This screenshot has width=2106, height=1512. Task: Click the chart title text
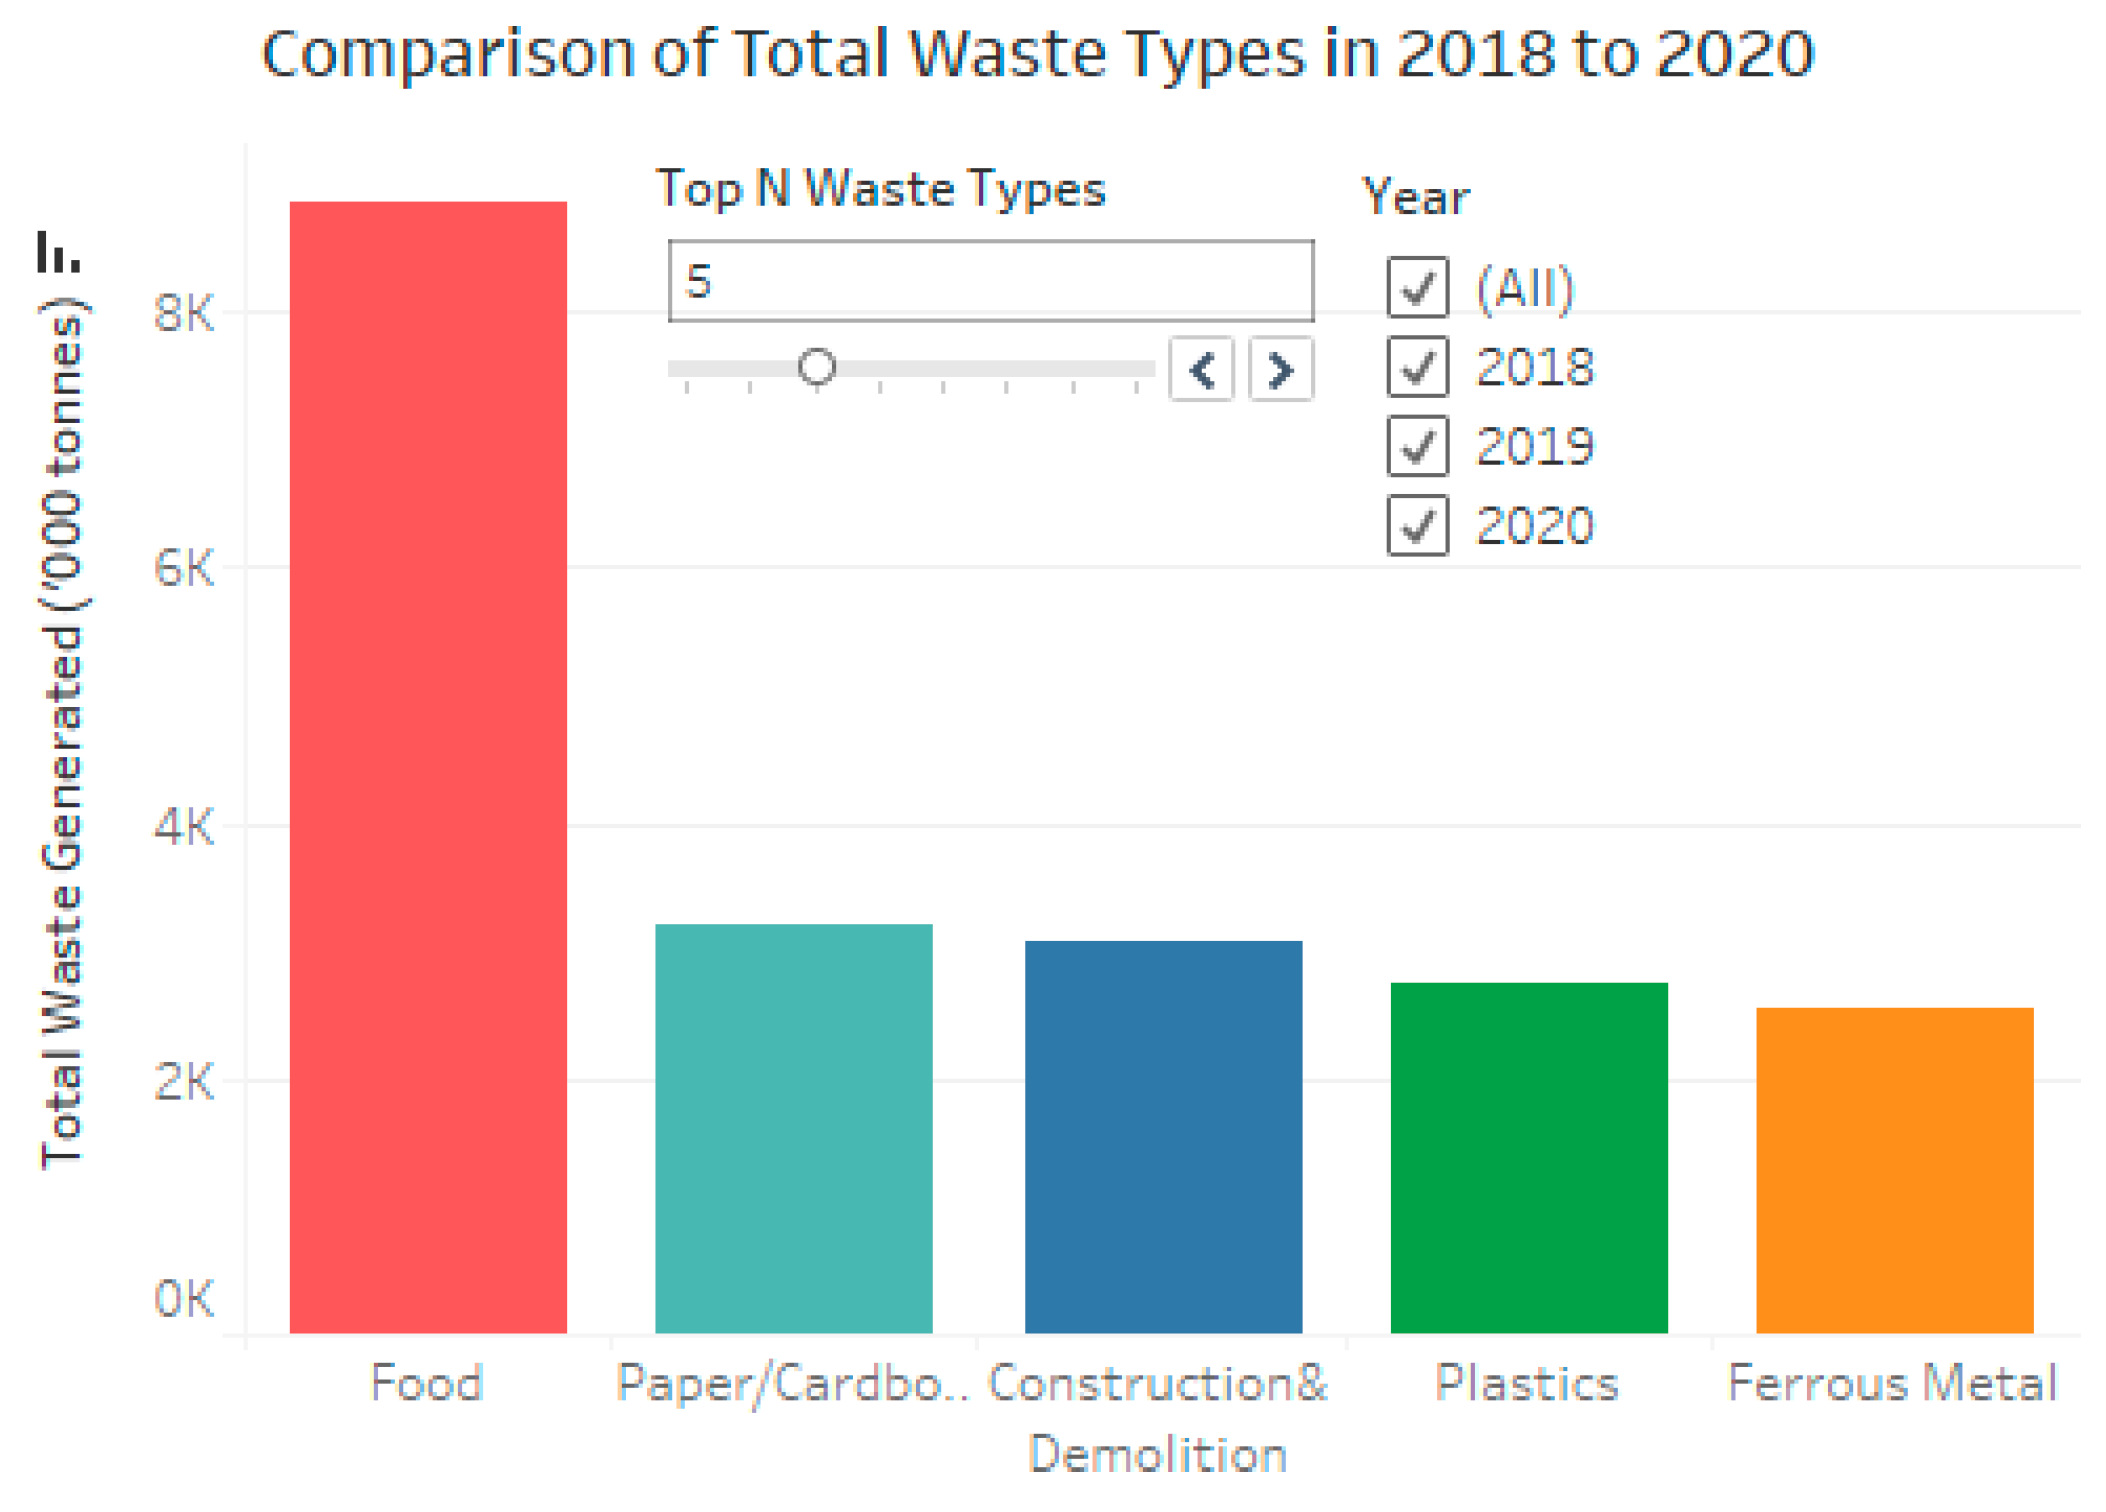(x=1038, y=53)
